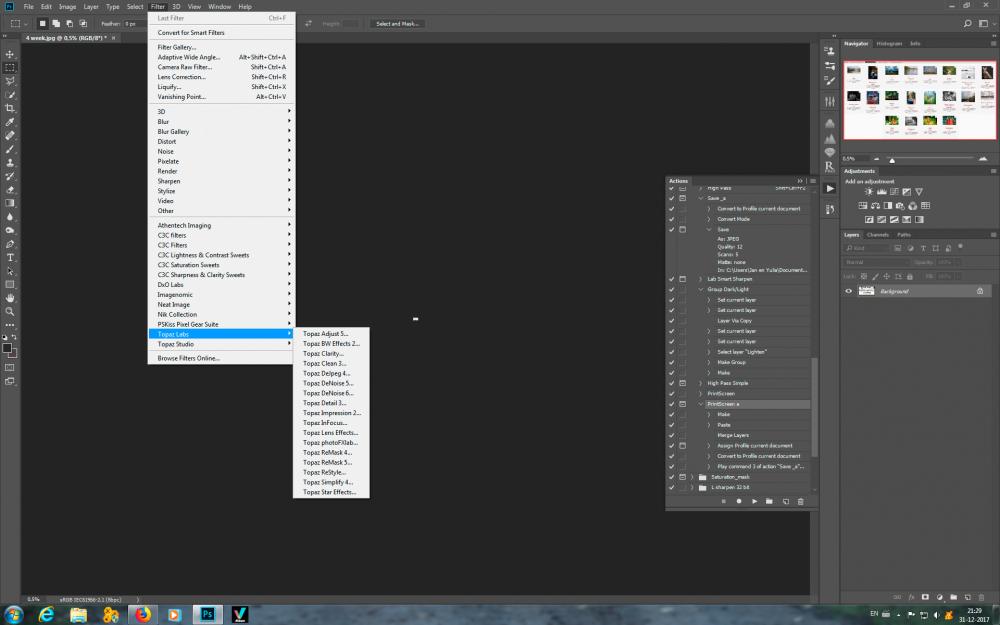The image size is (1000, 625).
Task: Toggle the dialog box for Lab Smart Sharpen
Action: point(682,279)
